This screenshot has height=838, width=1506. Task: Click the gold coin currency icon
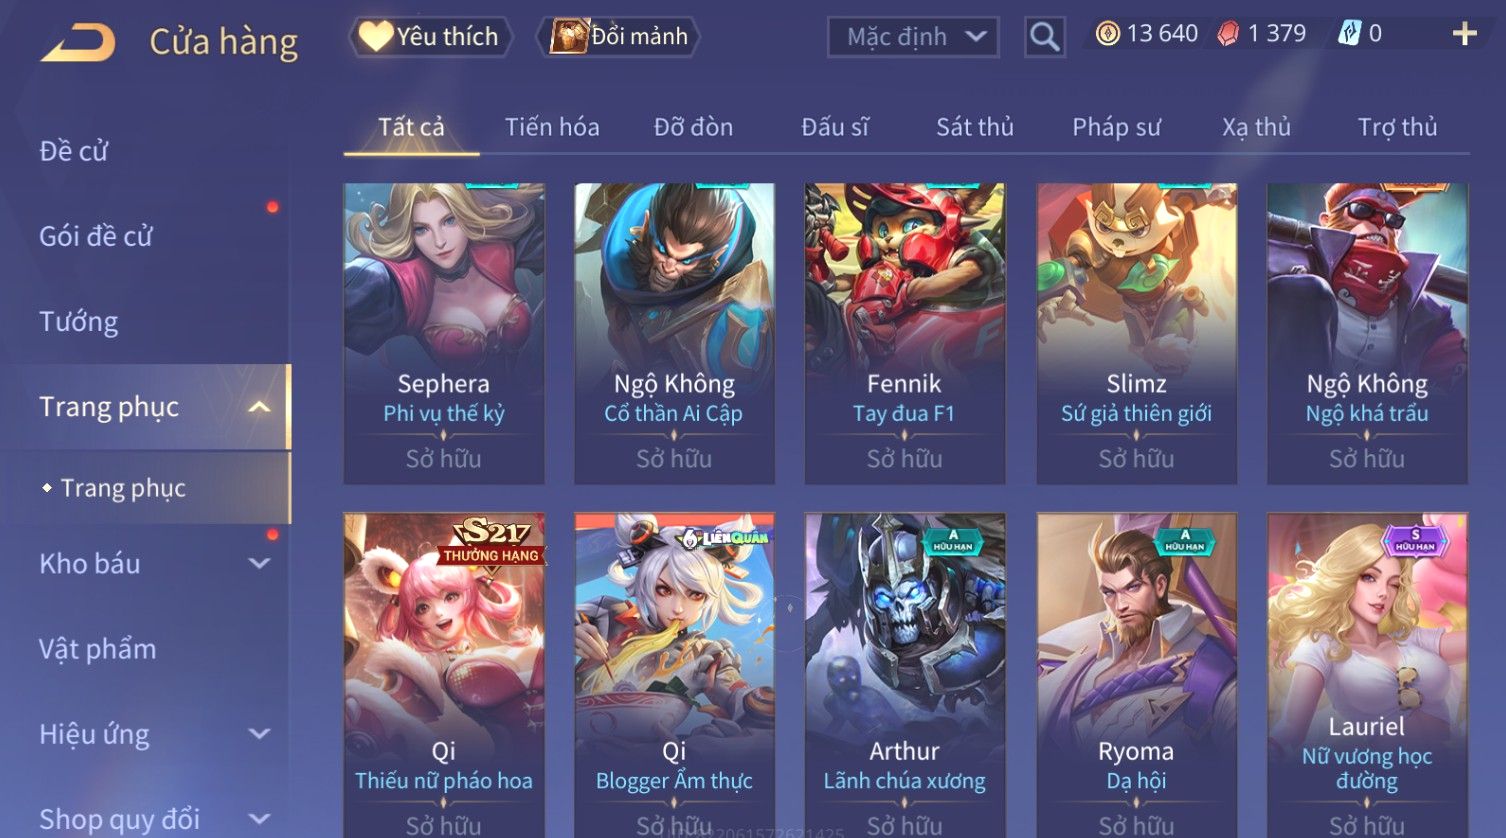1107,34
